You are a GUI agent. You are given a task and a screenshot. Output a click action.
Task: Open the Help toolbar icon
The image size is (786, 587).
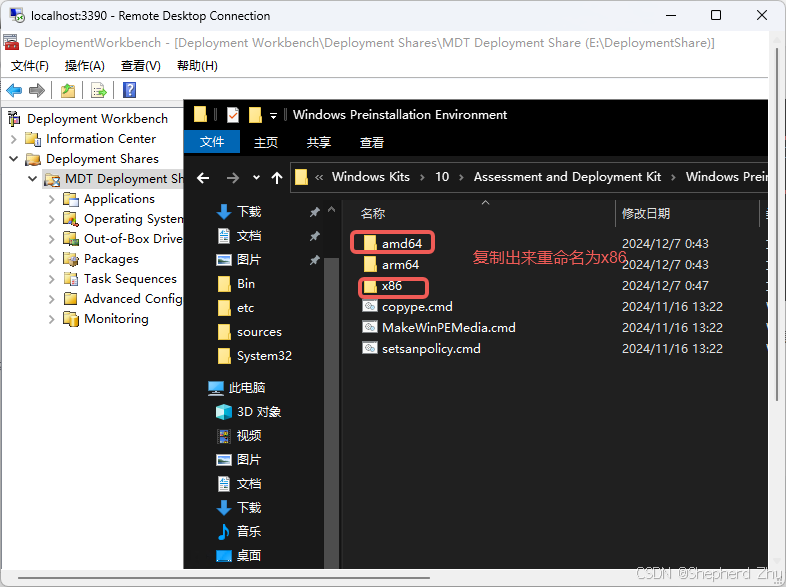(129, 90)
